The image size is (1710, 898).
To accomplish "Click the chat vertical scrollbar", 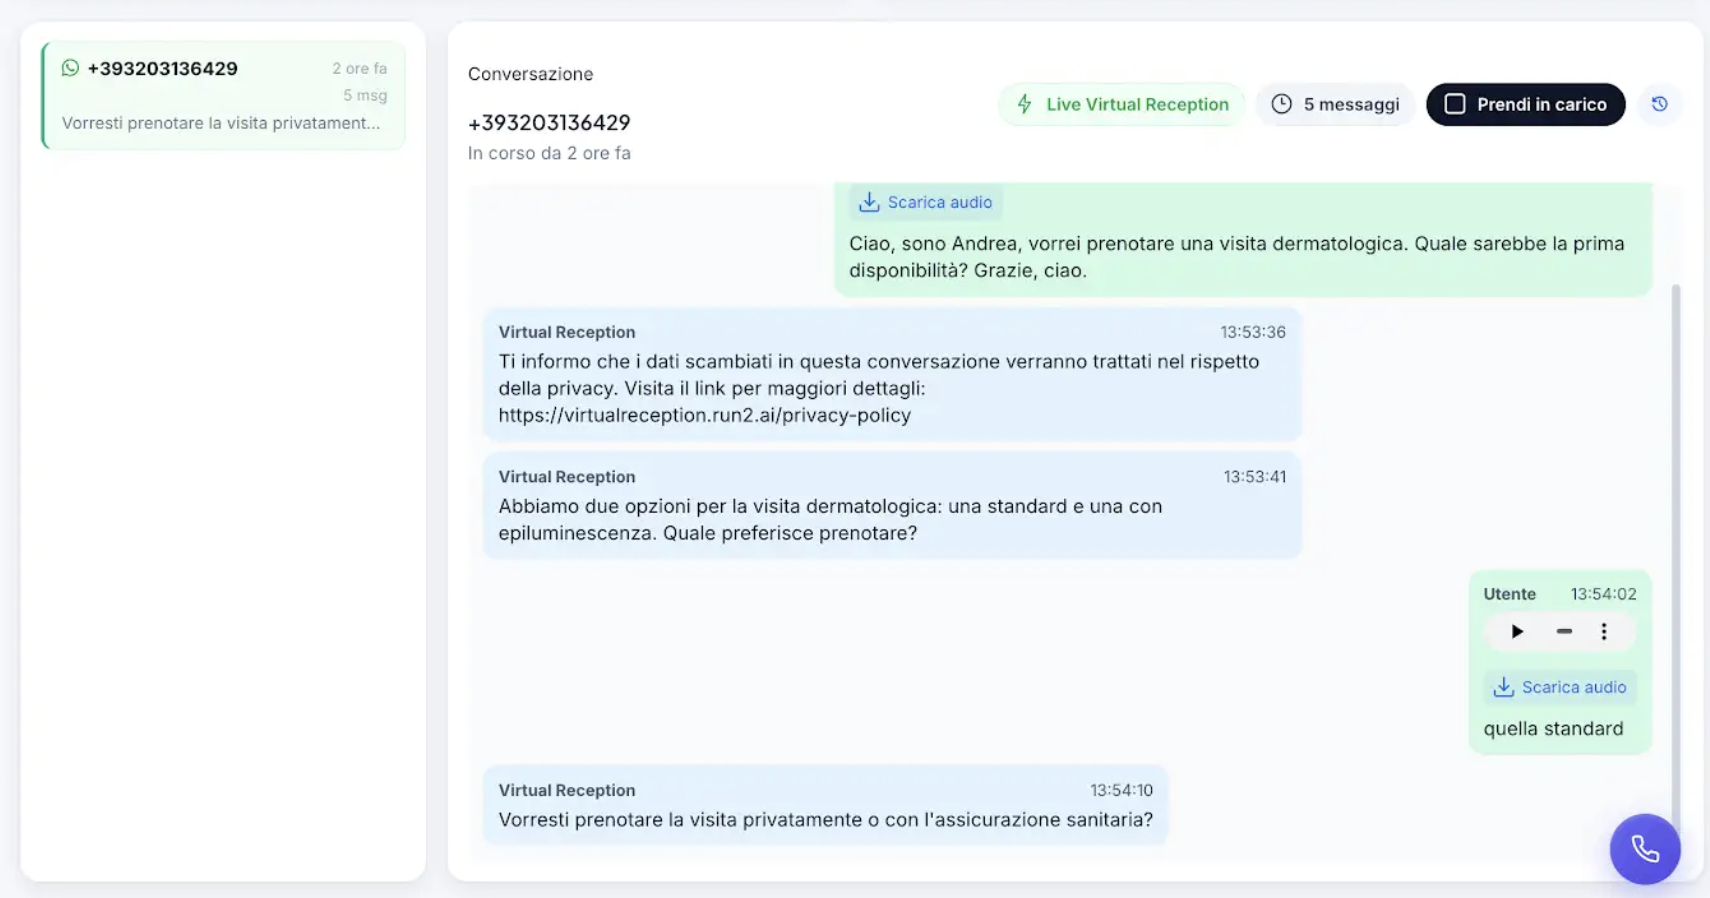I will click(1676, 560).
